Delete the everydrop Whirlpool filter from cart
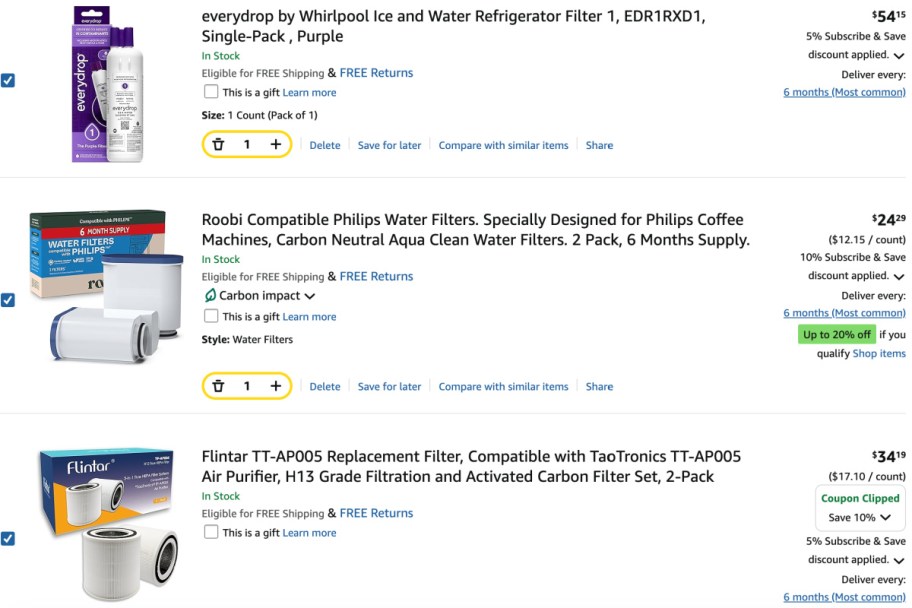Image resolution: width=912 pixels, height=608 pixels. (324, 144)
